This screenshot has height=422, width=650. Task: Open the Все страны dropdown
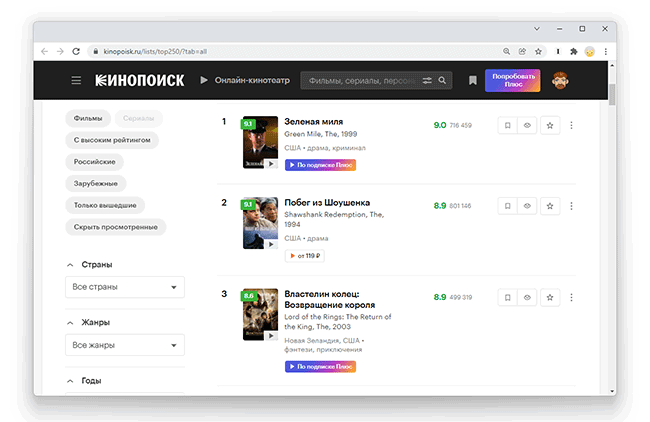(125, 287)
